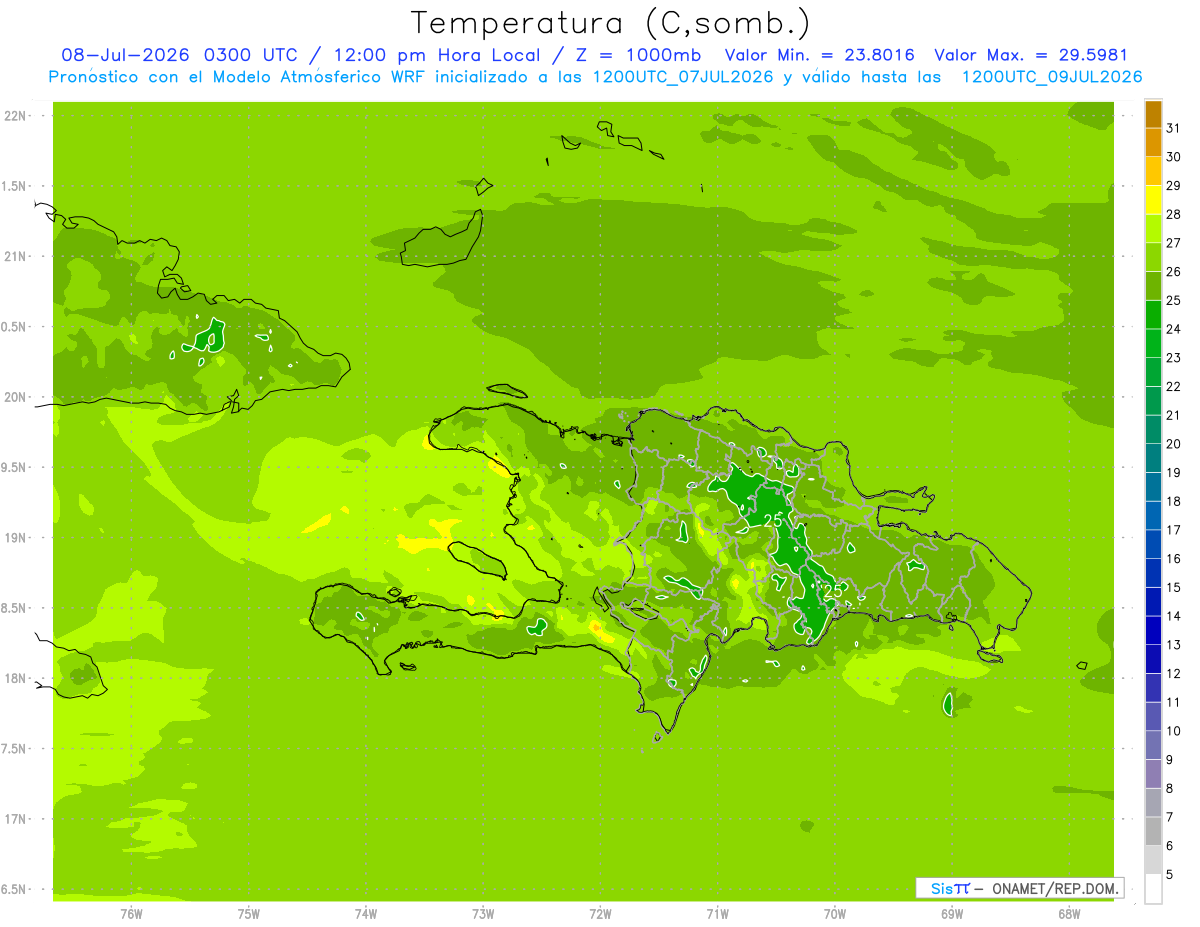The image size is (1200, 927).
Task: Pick the lime swatch between legend 27 and 28
Action: [1153, 228]
